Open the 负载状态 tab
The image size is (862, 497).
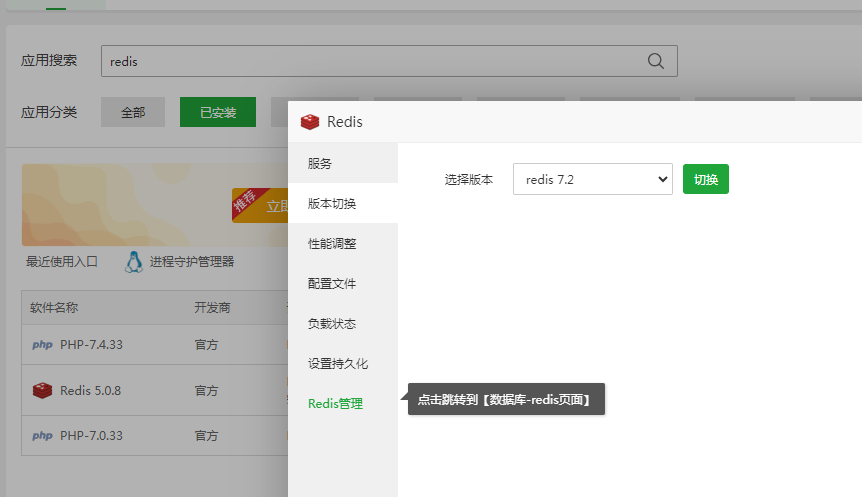click(x=343, y=324)
